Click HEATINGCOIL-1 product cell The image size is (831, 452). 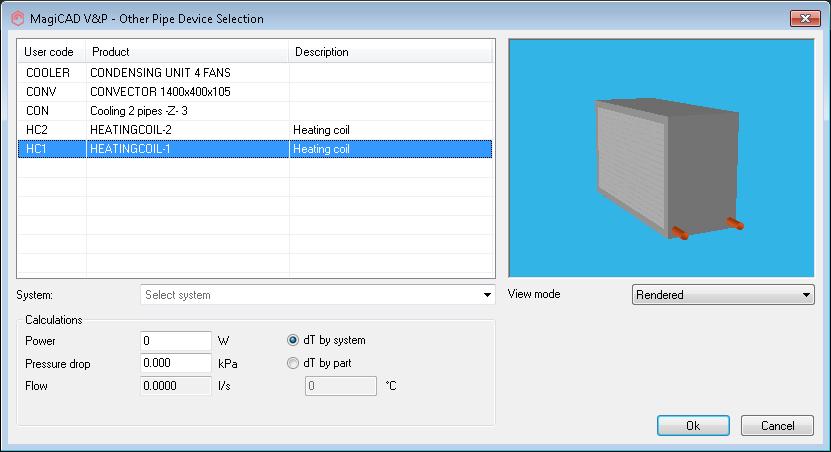coord(188,149)
